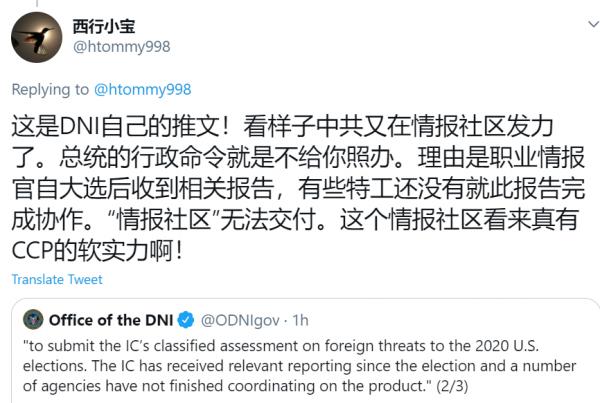Click the Translate Tweet link

tap(57, 279)
